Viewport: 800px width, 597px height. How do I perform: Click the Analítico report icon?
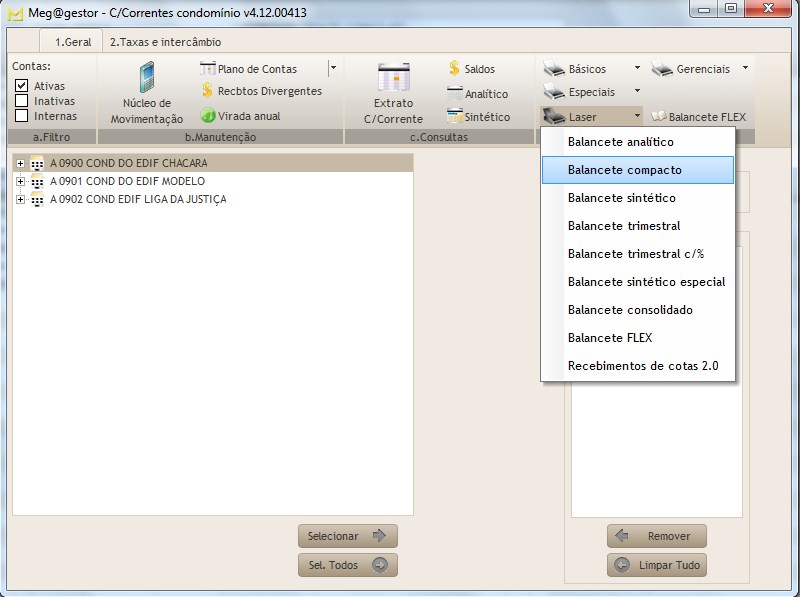pyautogui.click(x=454, y=93)
